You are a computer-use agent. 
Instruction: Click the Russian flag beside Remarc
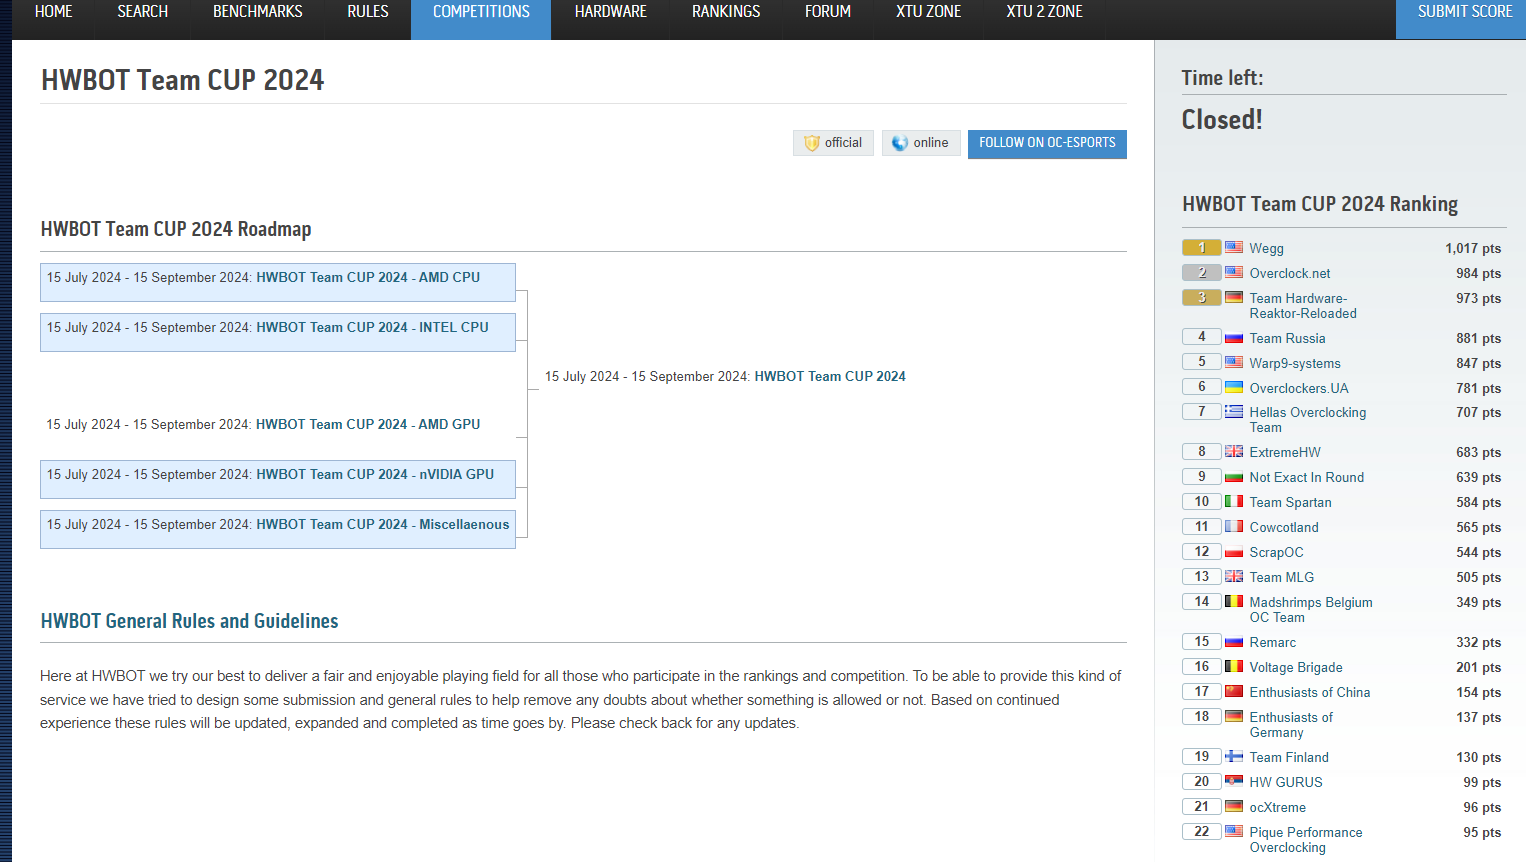1234,641
